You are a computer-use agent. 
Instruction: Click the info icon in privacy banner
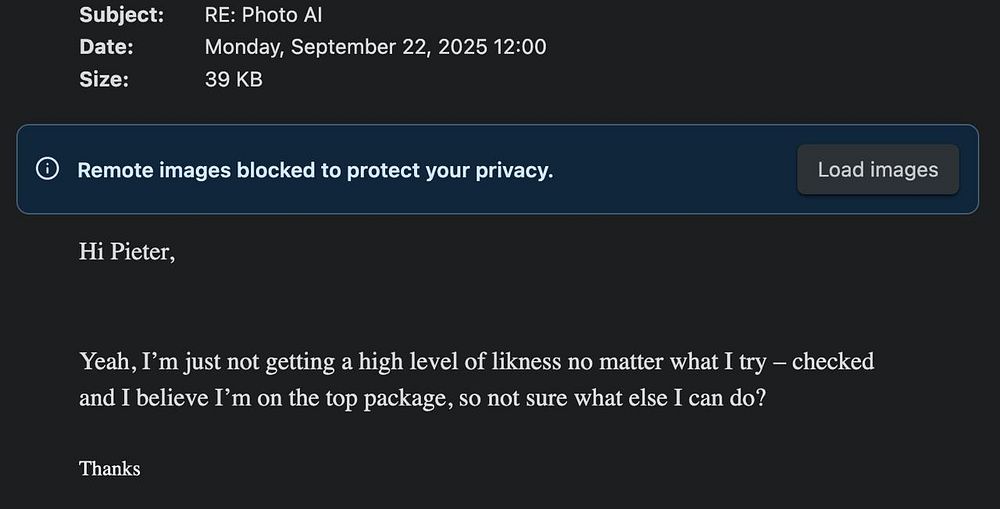(47, 169)
